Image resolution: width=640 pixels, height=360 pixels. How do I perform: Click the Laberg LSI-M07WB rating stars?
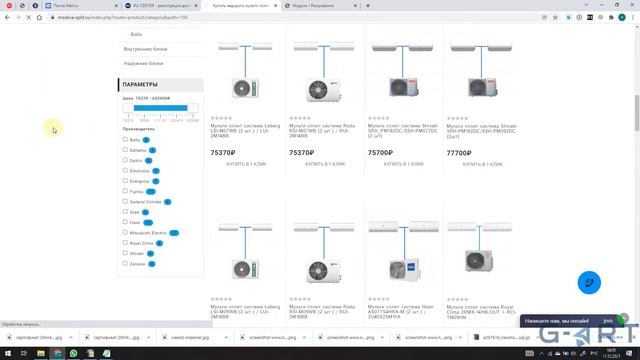point(221,118)
